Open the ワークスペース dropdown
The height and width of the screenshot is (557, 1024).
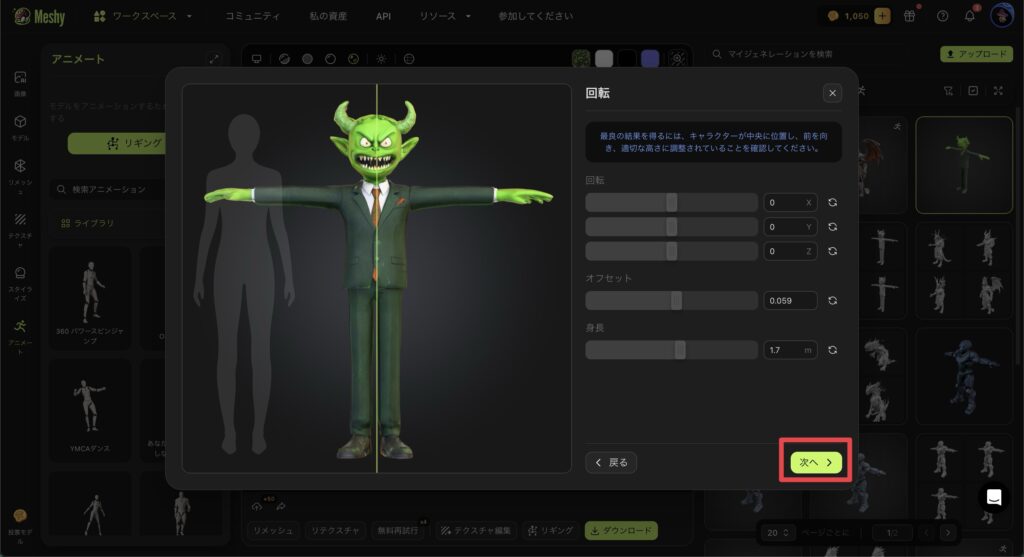pos(143,16)
